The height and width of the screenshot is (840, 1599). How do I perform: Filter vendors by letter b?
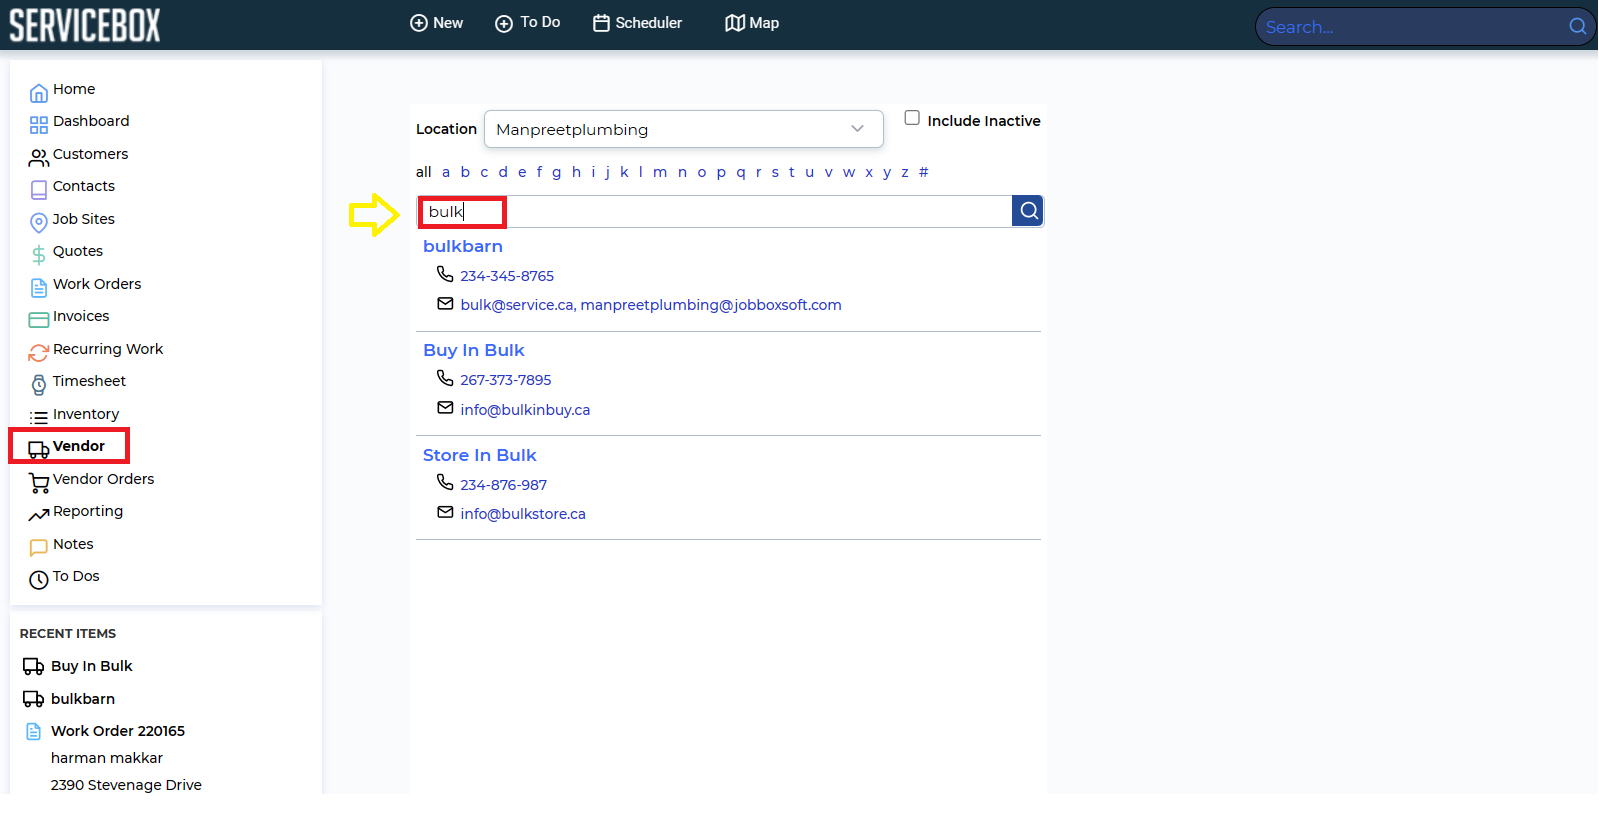click(465, 172)
